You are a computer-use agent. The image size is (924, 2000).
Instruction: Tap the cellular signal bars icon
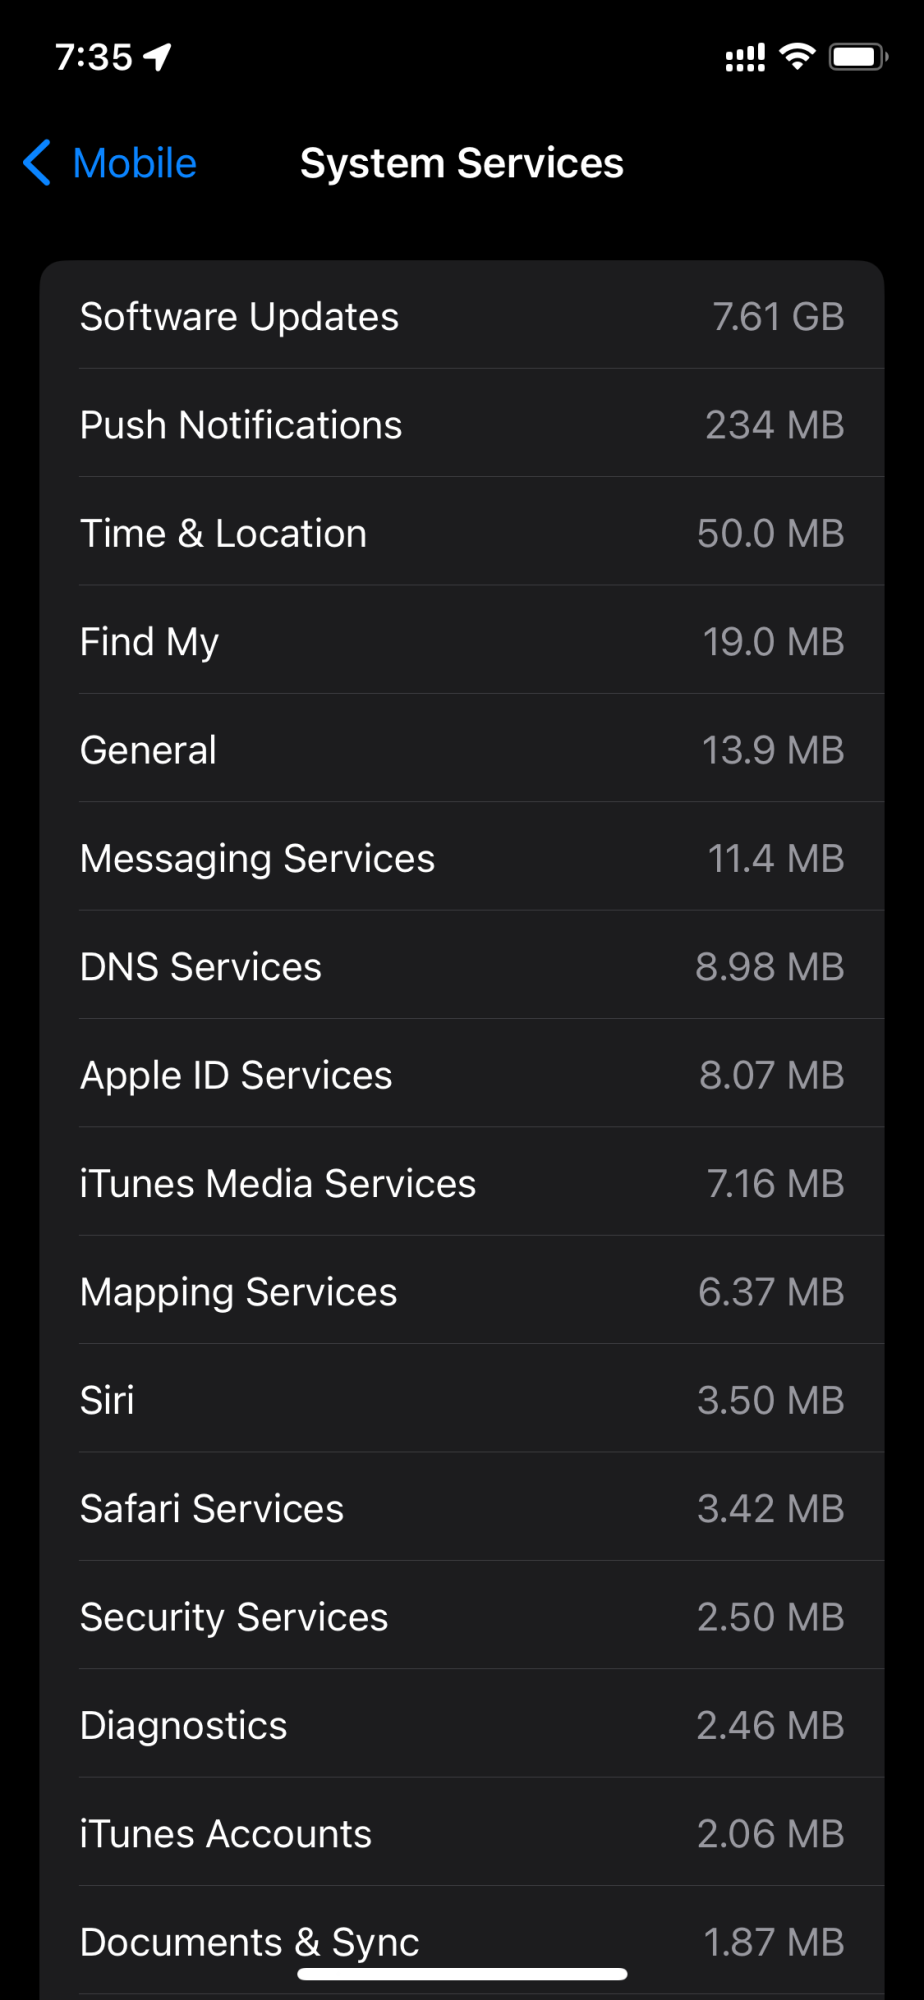pos(745,58)
